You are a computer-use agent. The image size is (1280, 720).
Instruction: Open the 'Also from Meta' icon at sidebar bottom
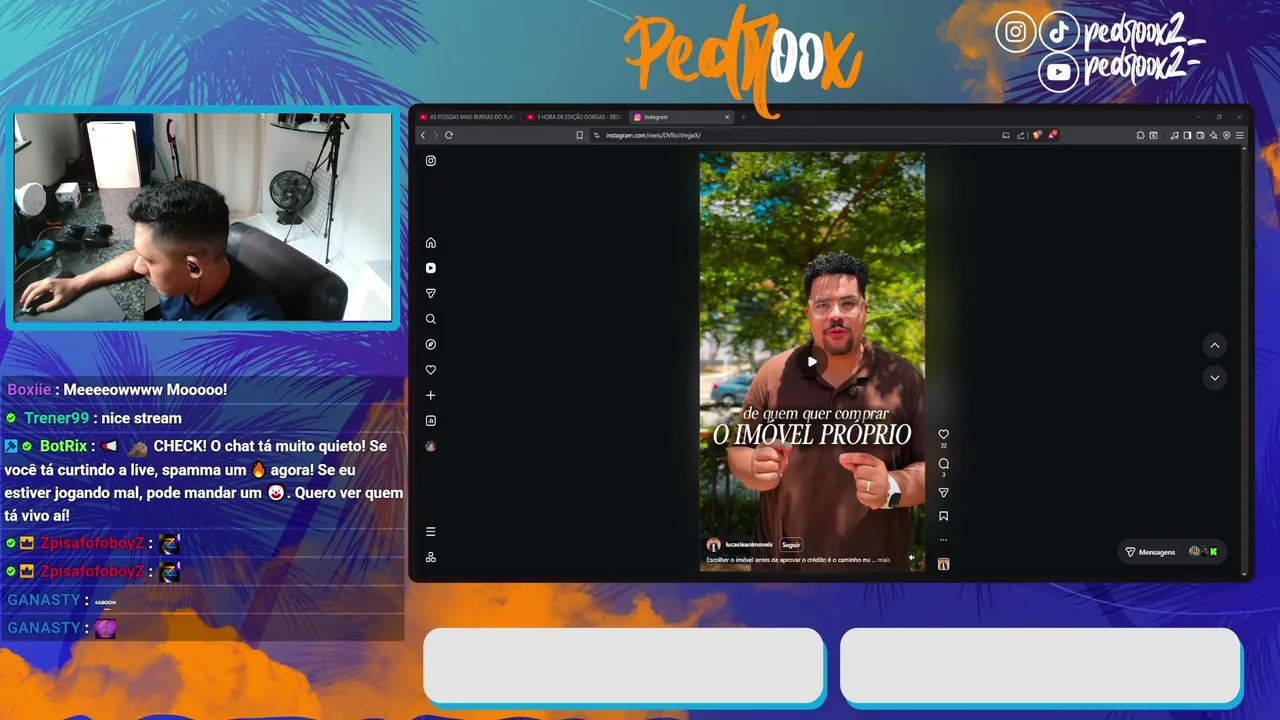431,557
